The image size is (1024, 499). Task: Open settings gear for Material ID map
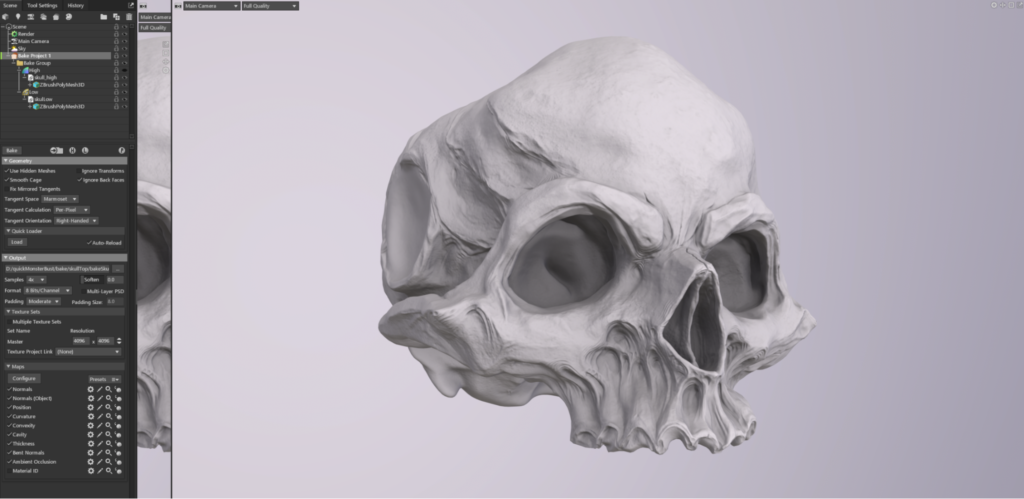(91, 471)
